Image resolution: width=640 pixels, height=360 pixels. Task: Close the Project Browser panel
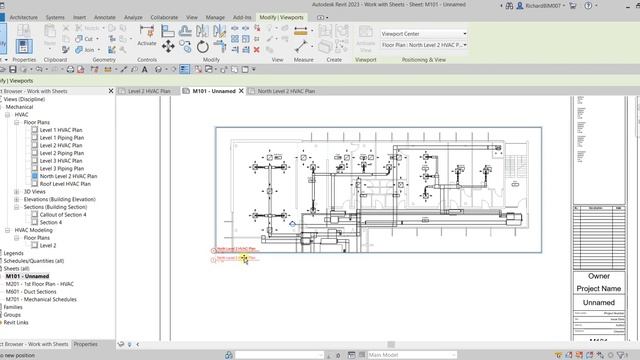(111, 91)
